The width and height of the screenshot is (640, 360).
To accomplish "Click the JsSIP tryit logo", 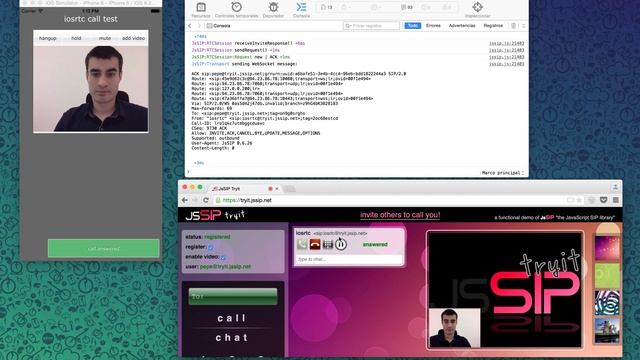I will (x=215, y=215).
